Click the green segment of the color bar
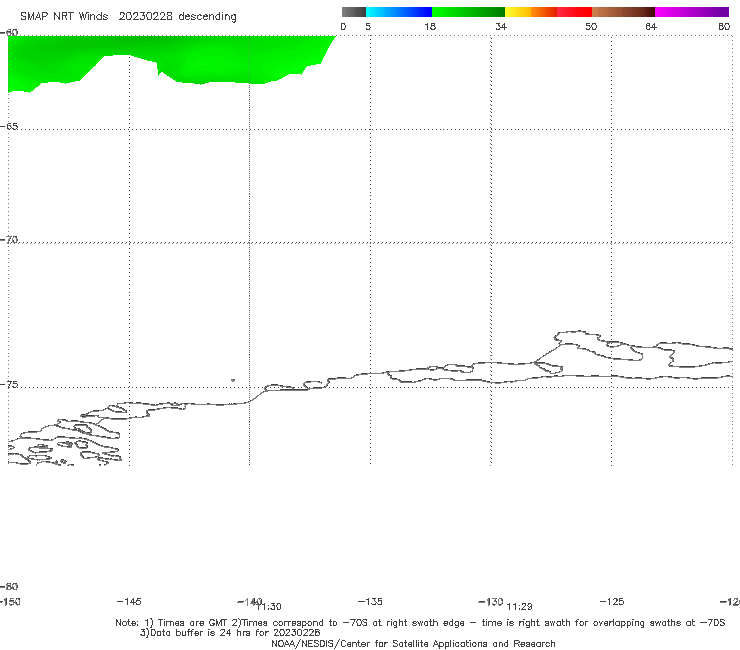This screenshot has width=740, height=650. click(x=468, y=12)
